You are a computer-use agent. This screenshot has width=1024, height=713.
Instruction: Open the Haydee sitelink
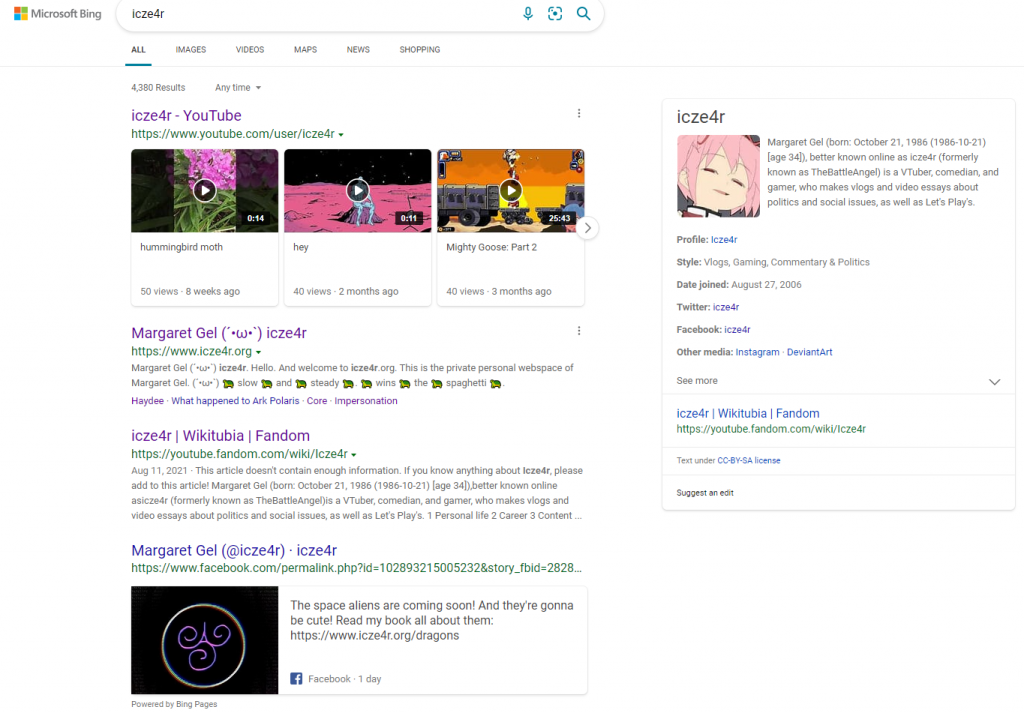tap(148, 401)
